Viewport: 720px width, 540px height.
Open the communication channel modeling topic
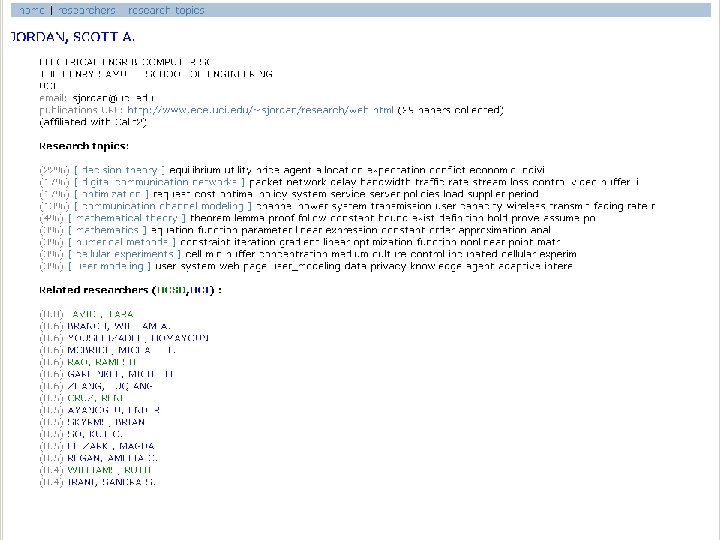click(163, 206)
